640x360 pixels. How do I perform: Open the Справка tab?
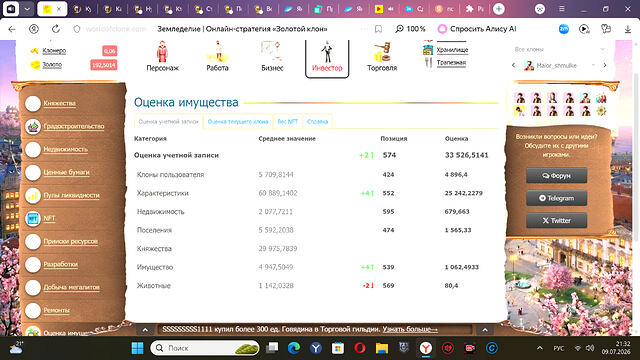317,122
